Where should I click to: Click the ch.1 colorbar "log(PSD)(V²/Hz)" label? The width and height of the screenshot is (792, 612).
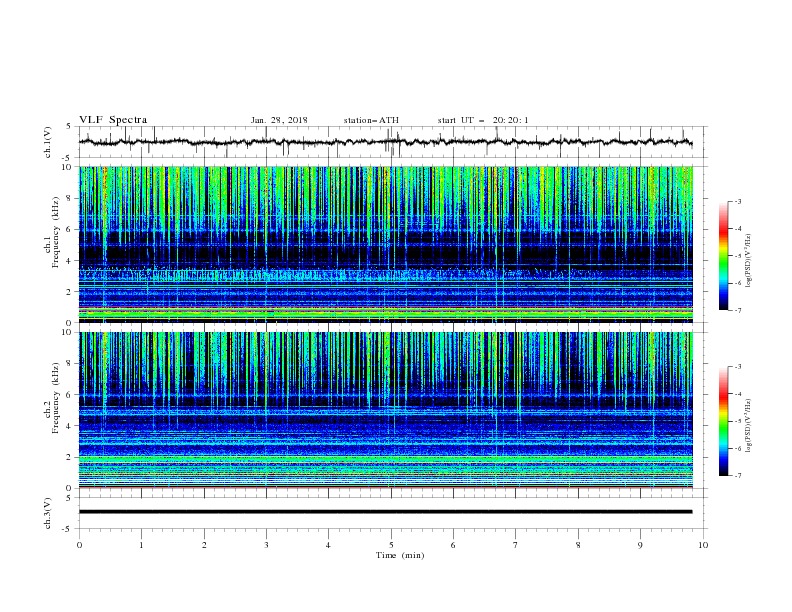[748, 261]
